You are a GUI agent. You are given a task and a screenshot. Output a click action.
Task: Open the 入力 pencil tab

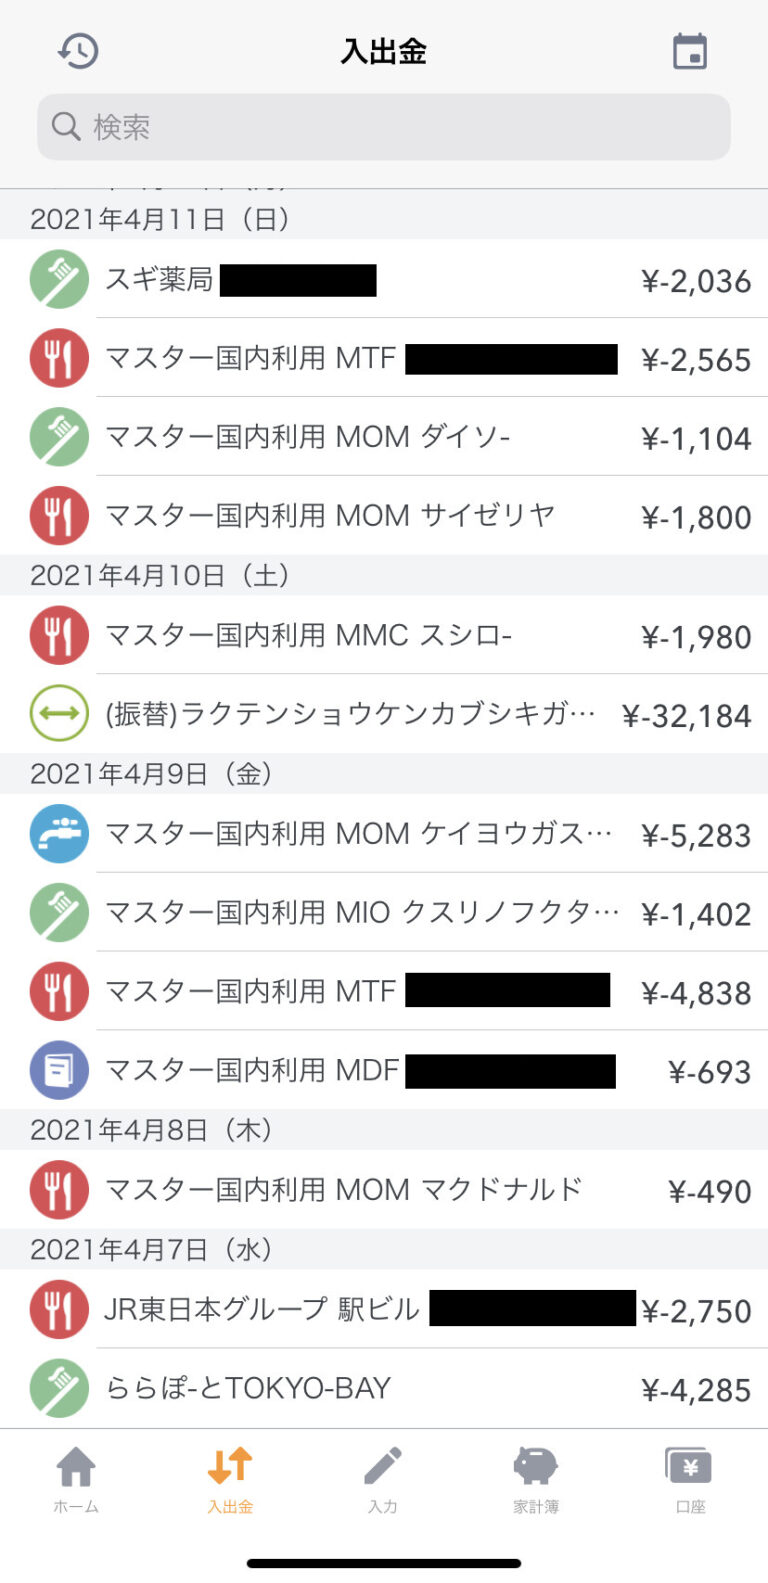pyautogui.click(x=383, y=1480)
